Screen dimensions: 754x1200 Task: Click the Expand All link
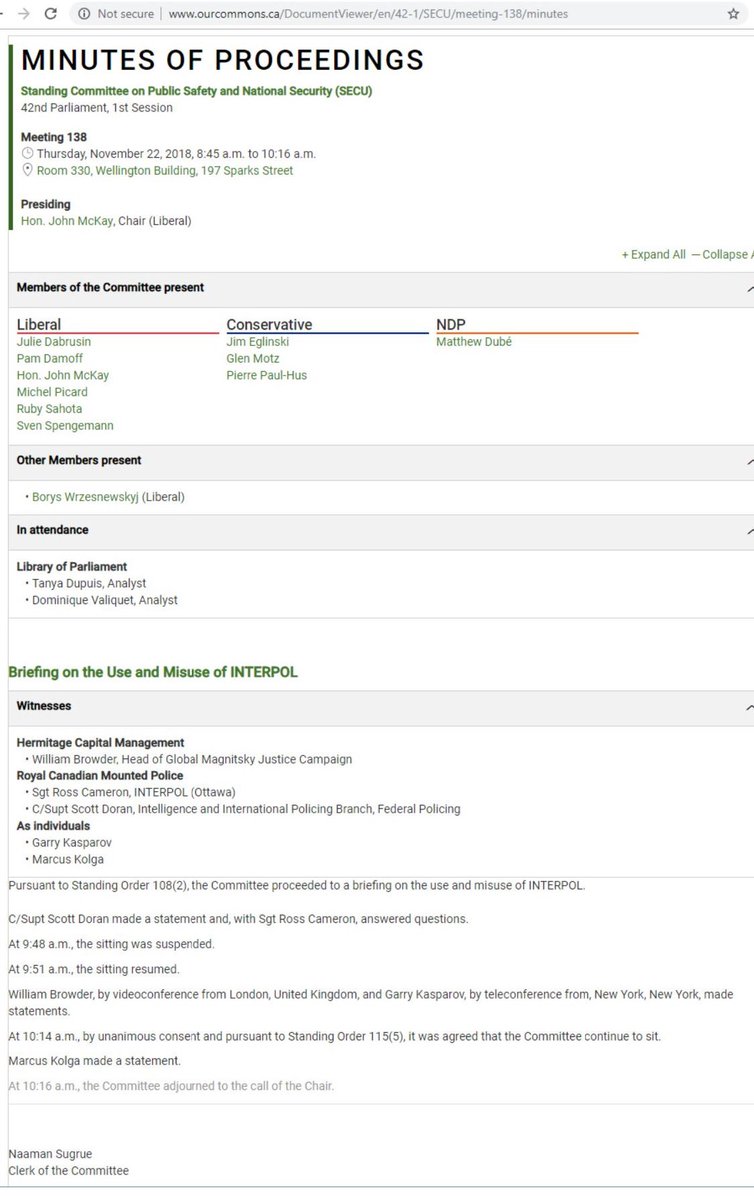point(654,255)
